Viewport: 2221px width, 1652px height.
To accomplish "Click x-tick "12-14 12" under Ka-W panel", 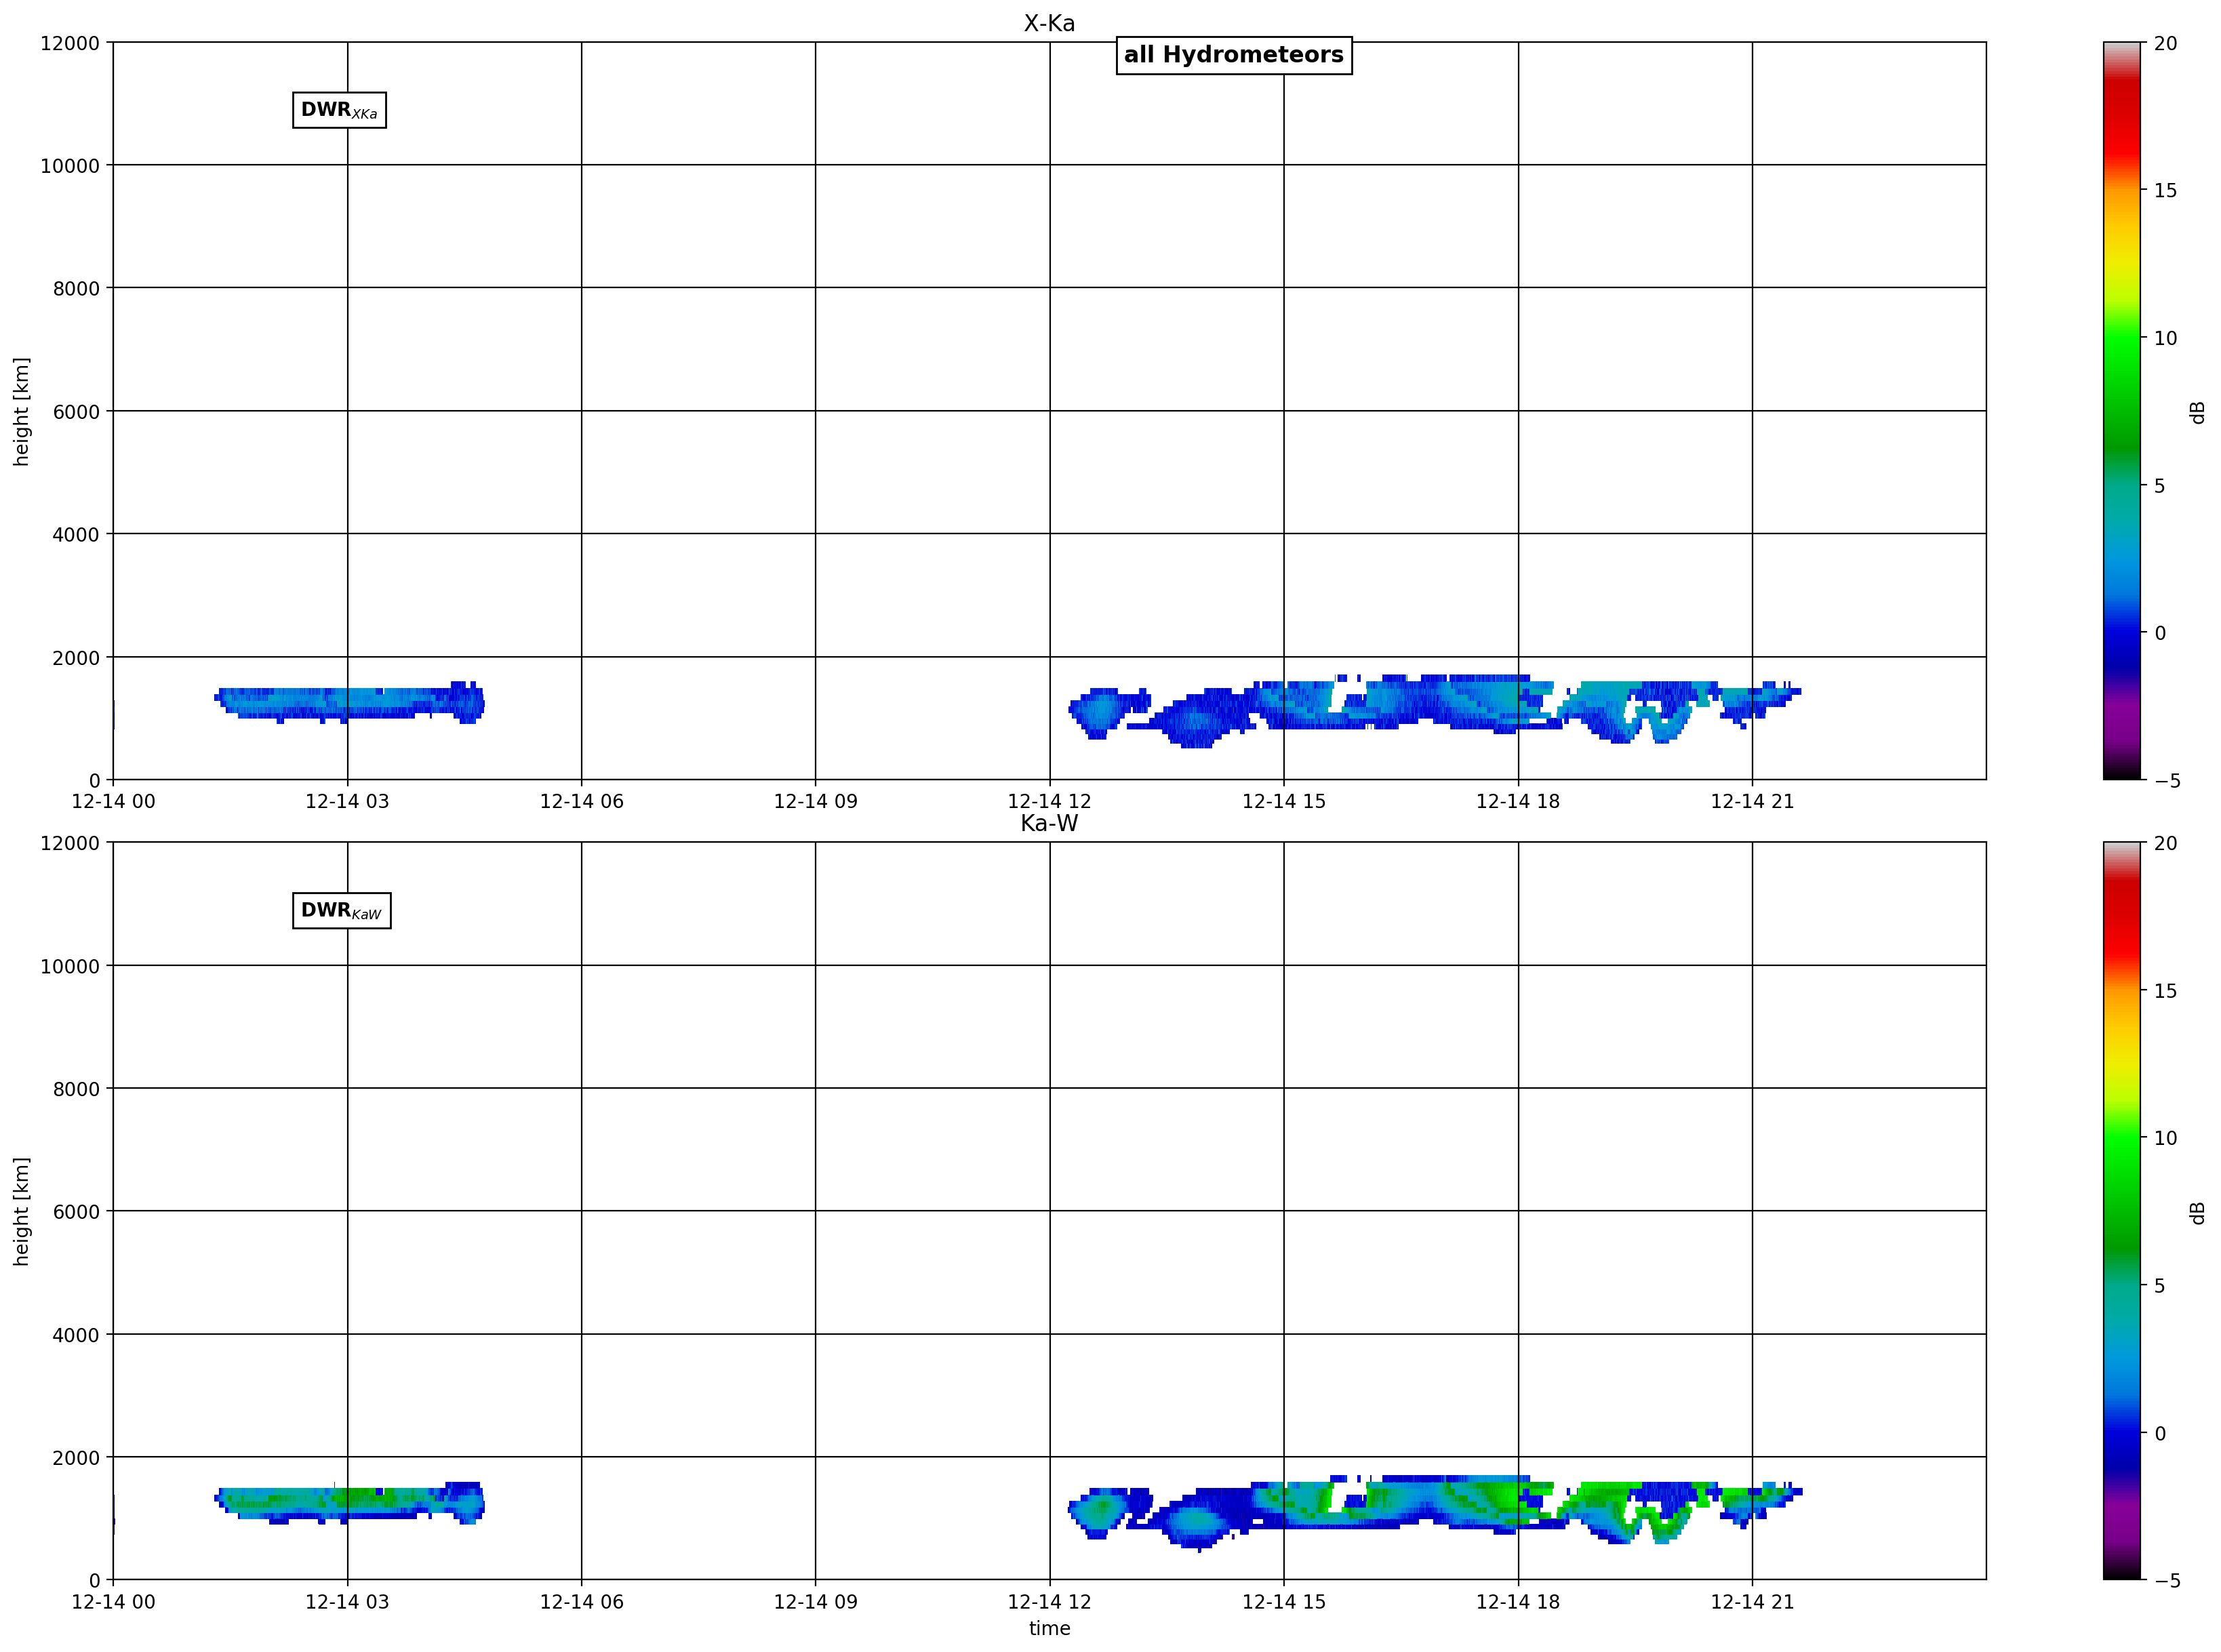I will (x=1049, y=1601).
